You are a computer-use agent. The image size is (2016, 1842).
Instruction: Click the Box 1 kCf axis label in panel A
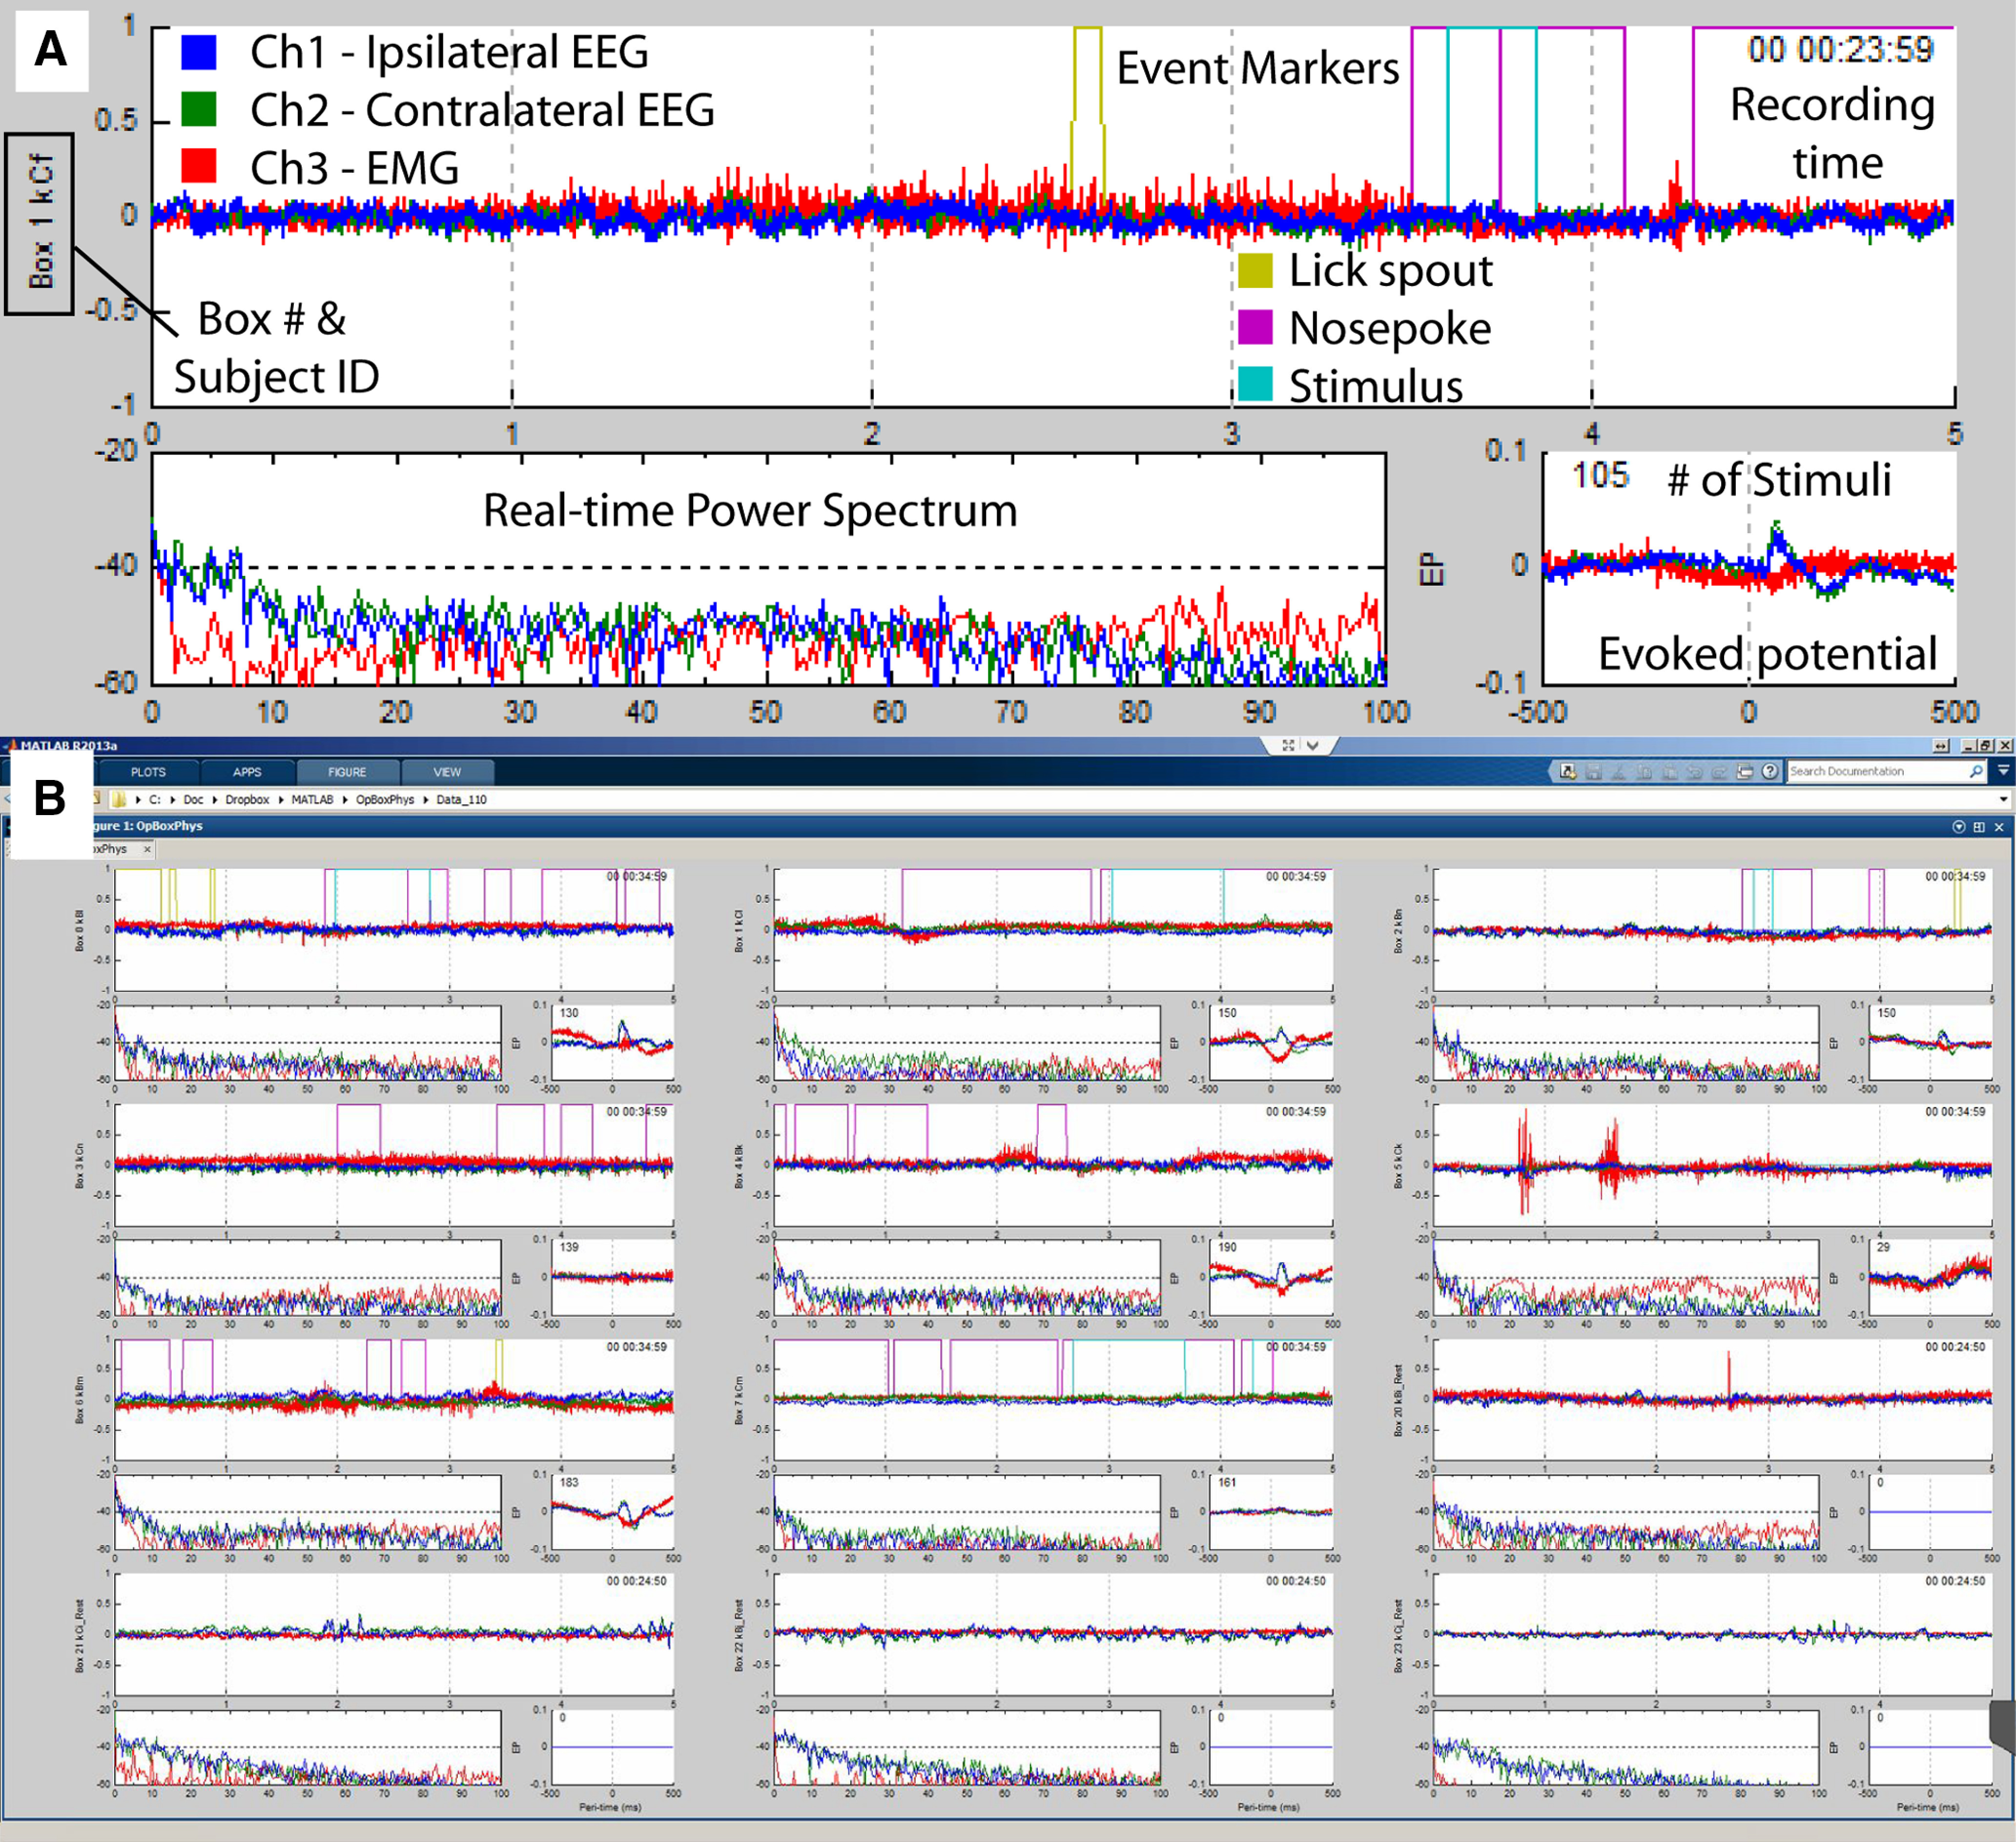pyautogui.click(x=40, y=223)
